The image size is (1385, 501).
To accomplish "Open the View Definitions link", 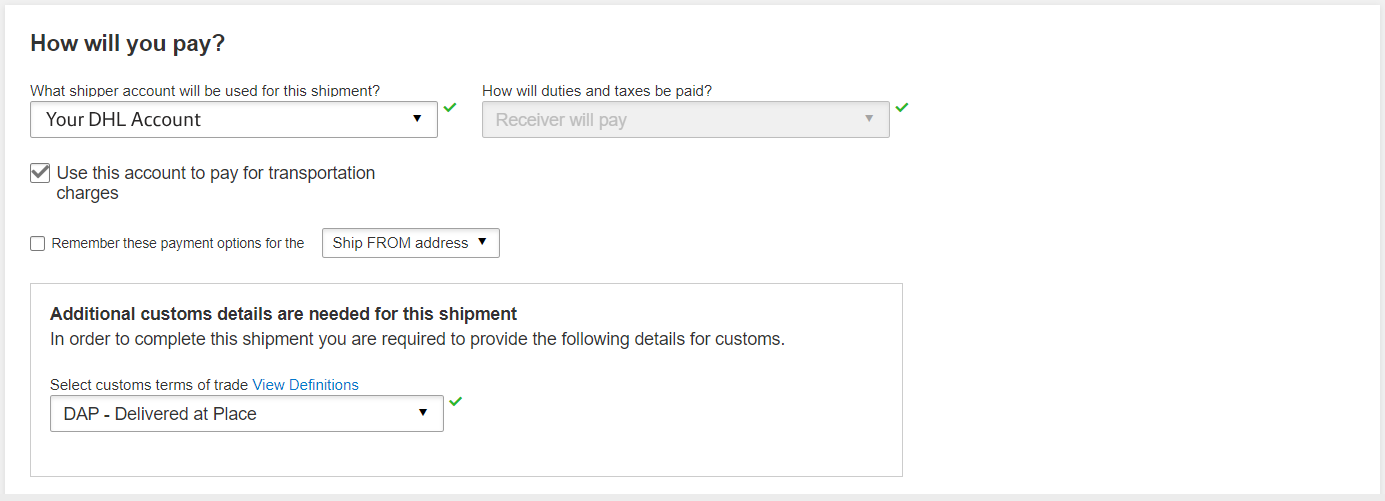I will pos(306,385).
